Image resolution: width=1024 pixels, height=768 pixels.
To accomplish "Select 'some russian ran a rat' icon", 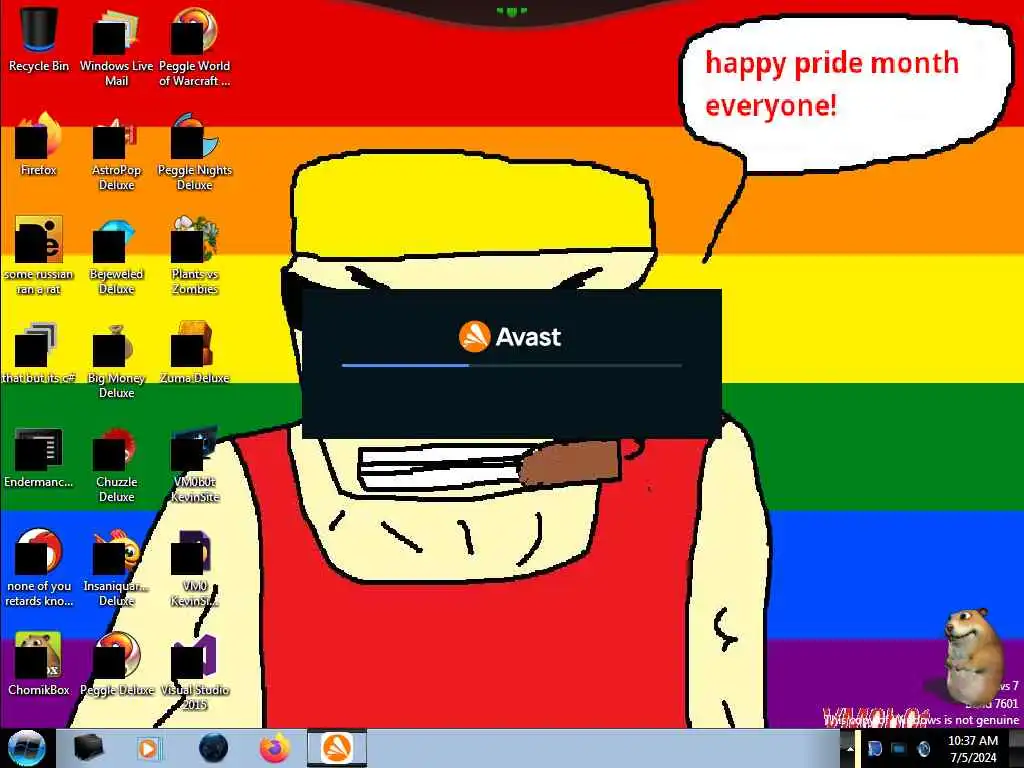I will 39,256.
